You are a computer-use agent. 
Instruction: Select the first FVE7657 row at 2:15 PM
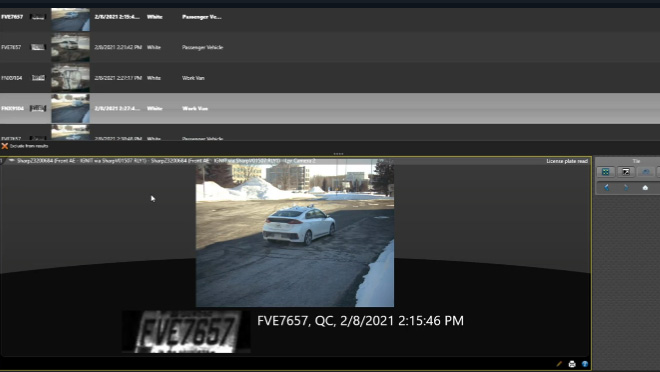(x=330, y=17)
